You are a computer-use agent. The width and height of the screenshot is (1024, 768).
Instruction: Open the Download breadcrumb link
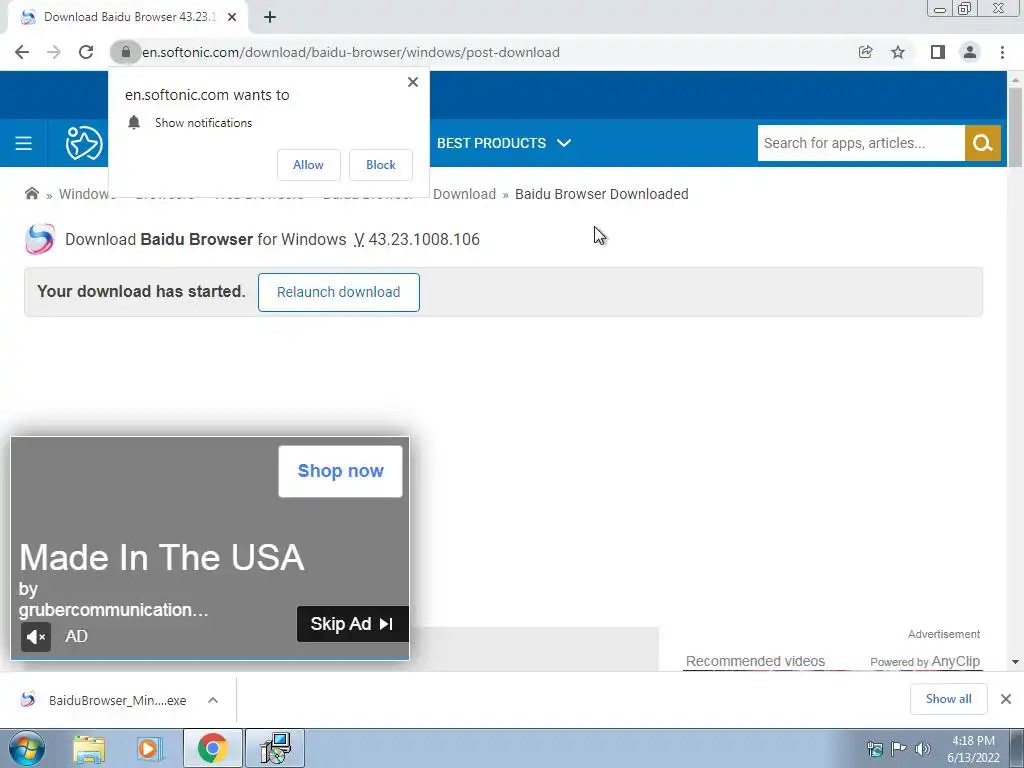pos(464,194)
